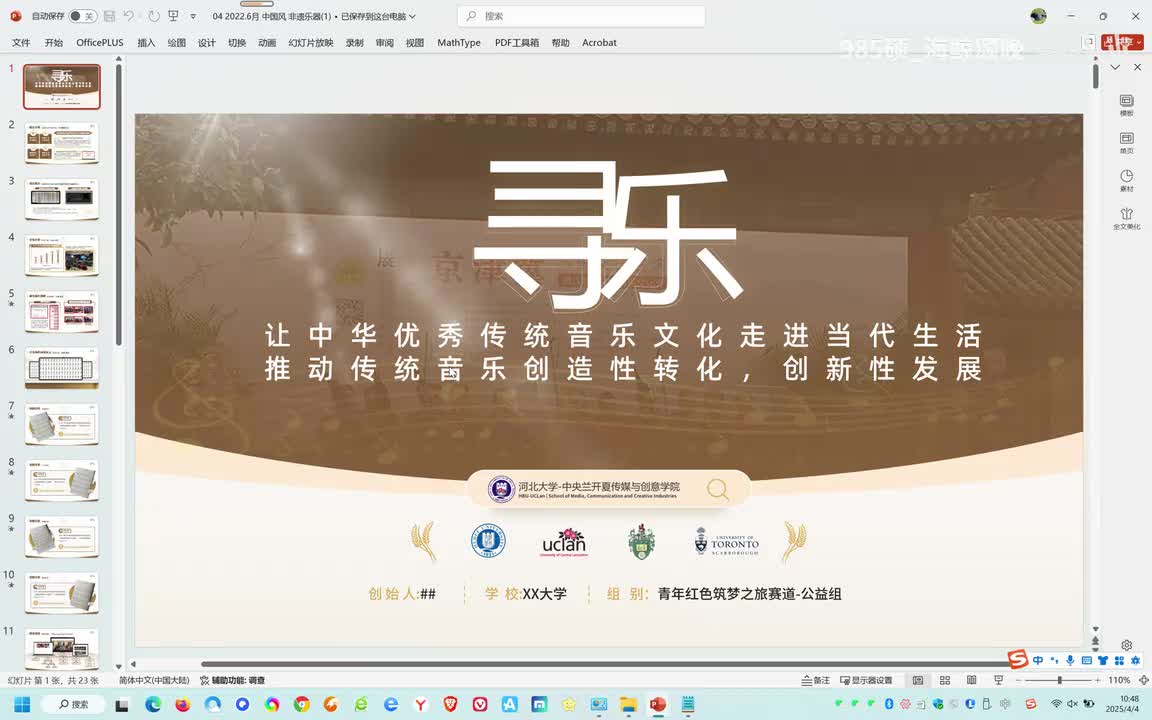Click the Redo arrow icon
Screen dimensions: 1152x720
click(153, 16)
